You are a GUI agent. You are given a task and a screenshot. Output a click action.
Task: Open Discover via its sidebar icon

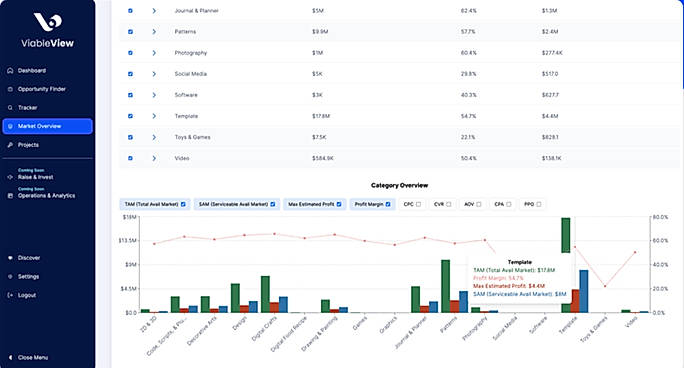(x=10, y=258)
